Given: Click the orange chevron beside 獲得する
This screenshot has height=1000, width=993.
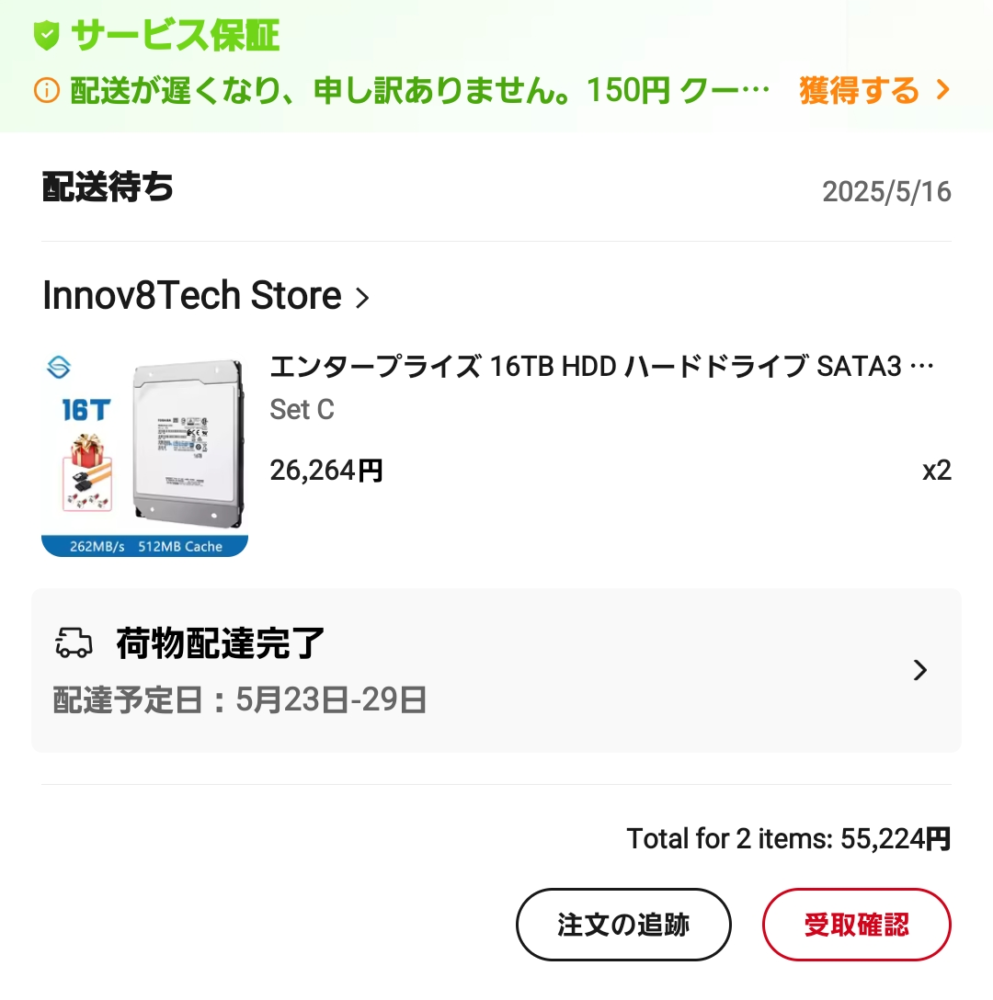Looking at the screenshot, I should (942, 91).
